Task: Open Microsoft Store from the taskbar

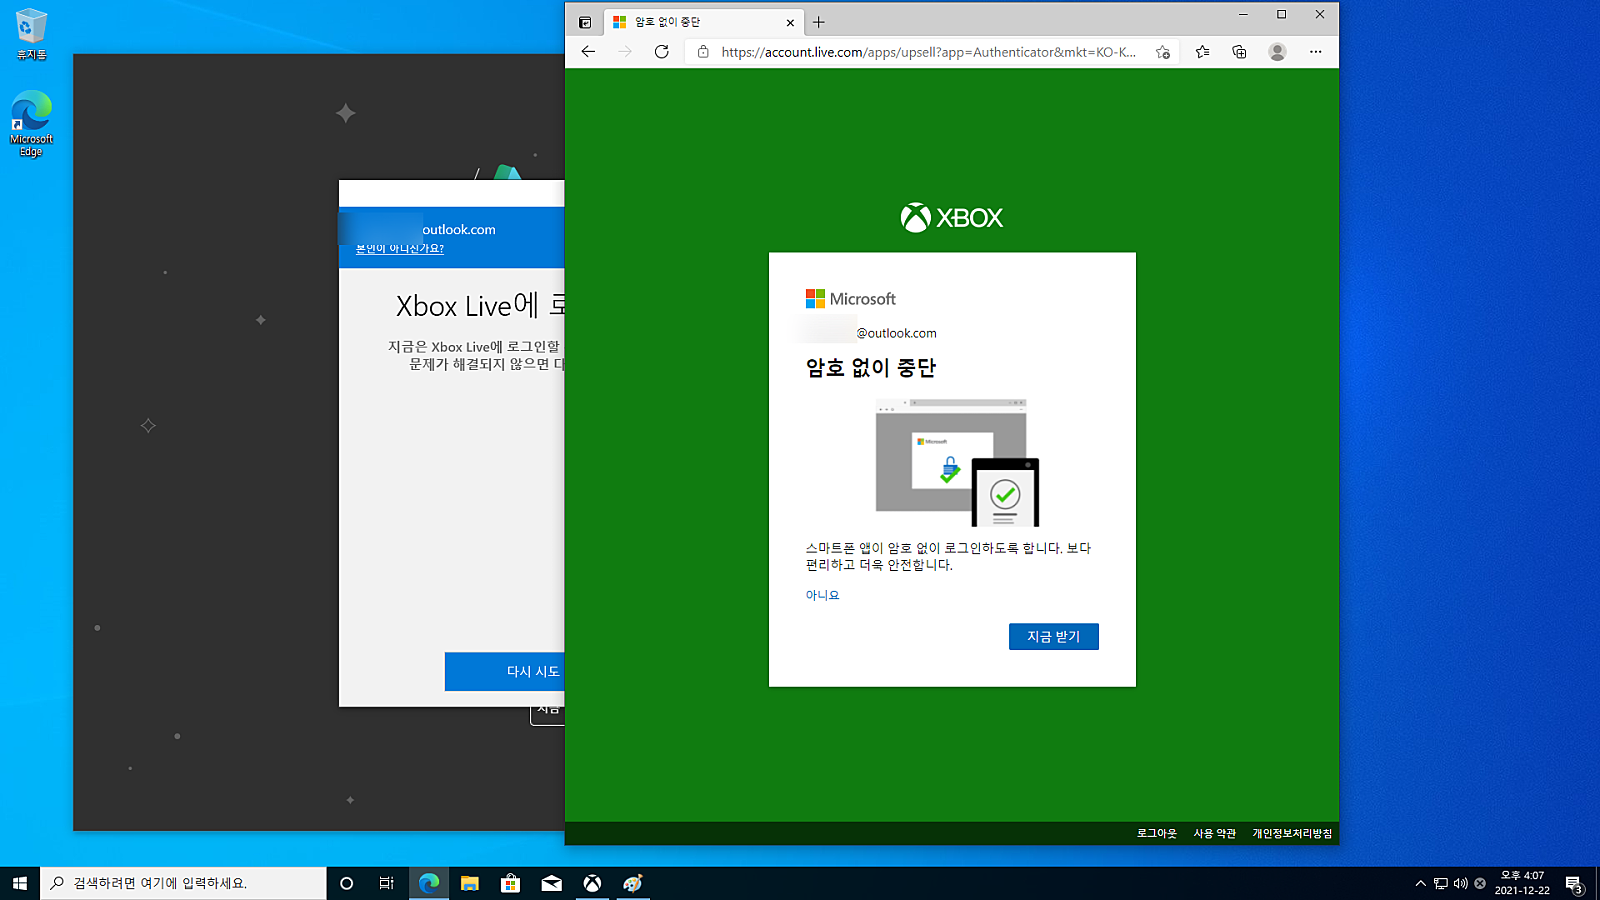Action: (x=511, y=883)
